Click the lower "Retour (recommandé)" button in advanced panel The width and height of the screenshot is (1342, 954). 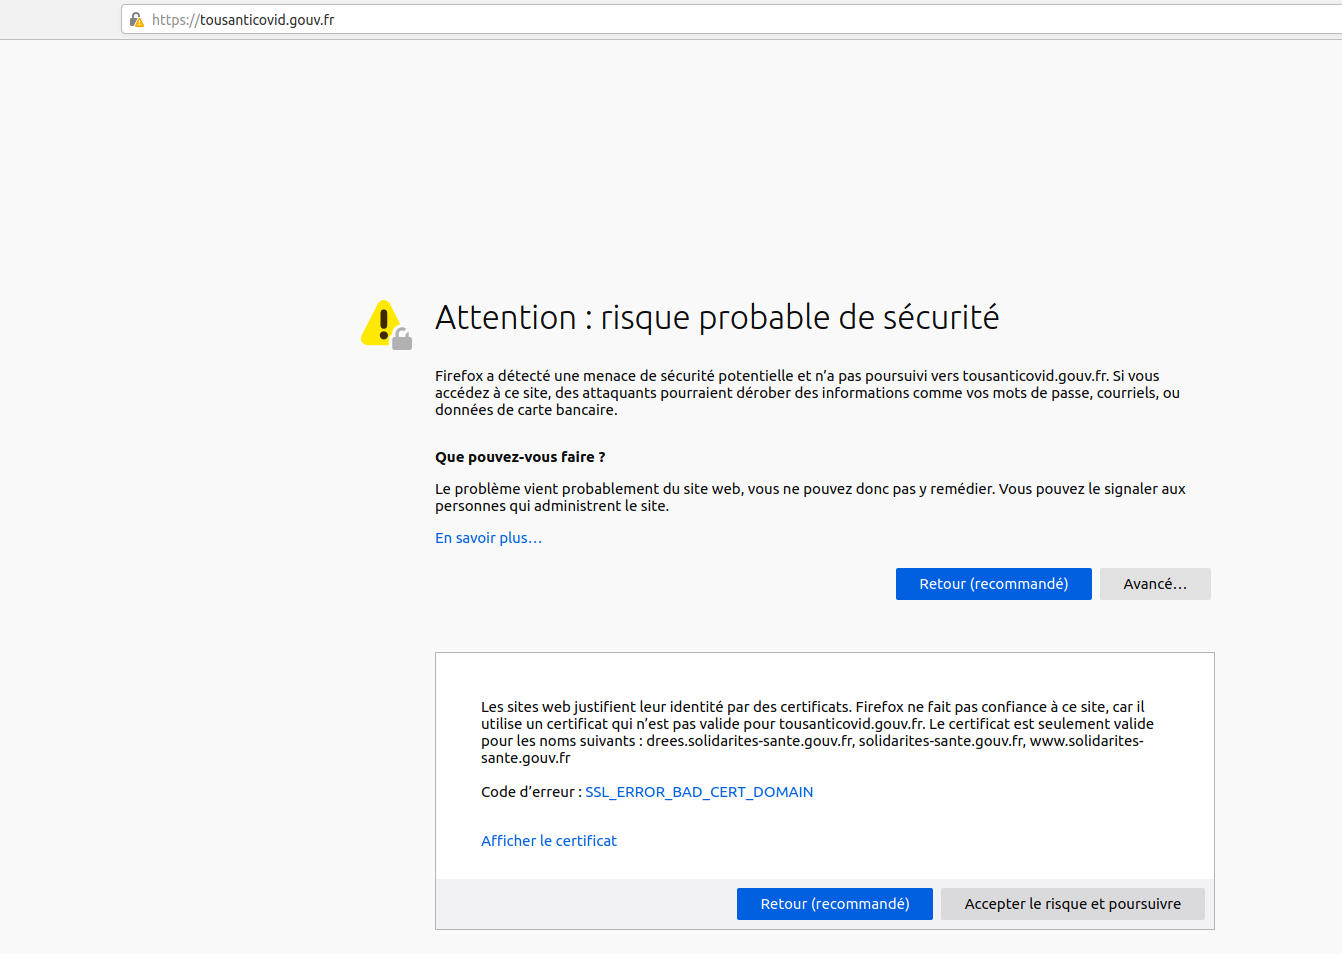(x=835, y=904)
